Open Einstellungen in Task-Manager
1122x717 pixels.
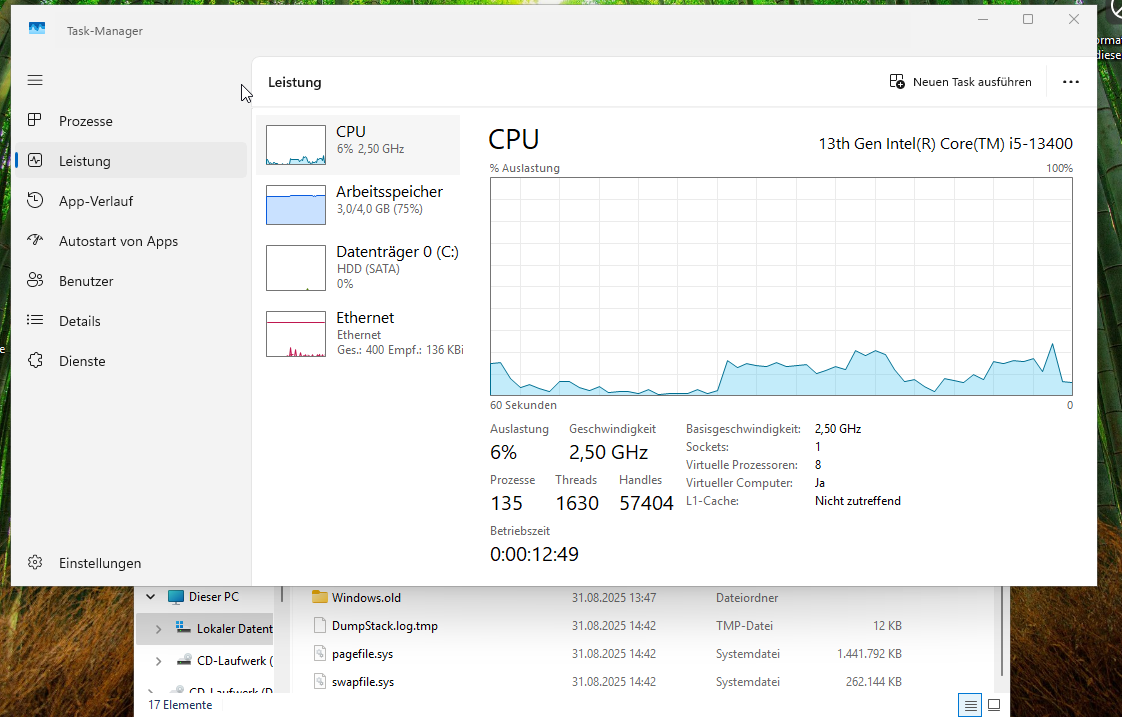(131, 563)
